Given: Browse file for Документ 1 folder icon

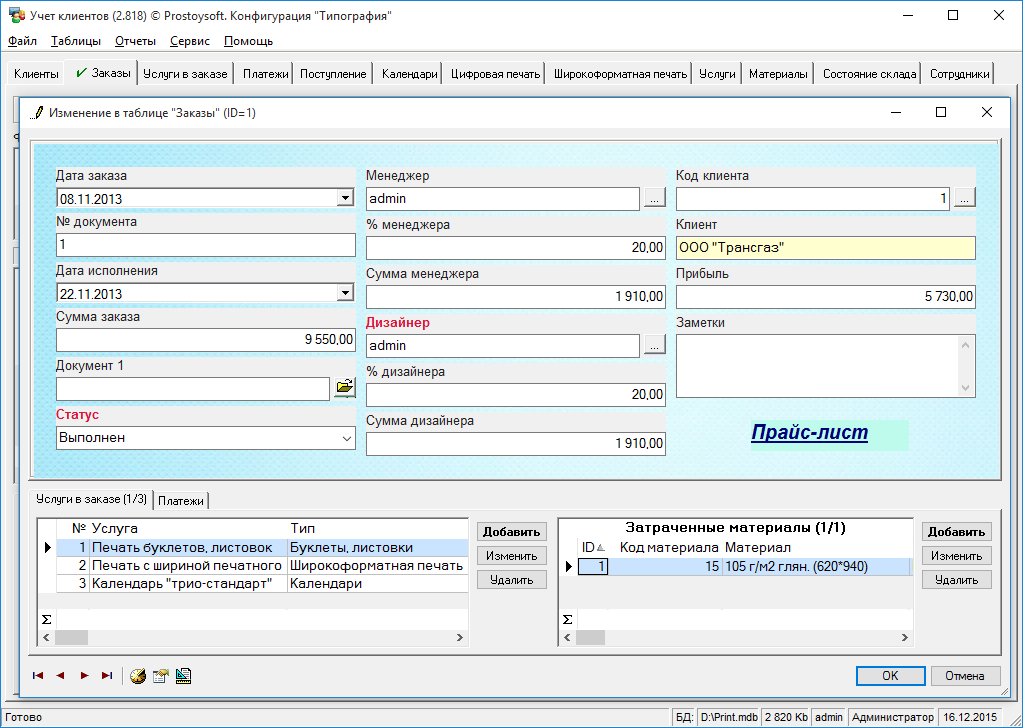Looking at the screenshot, I should tap(344, 387).
